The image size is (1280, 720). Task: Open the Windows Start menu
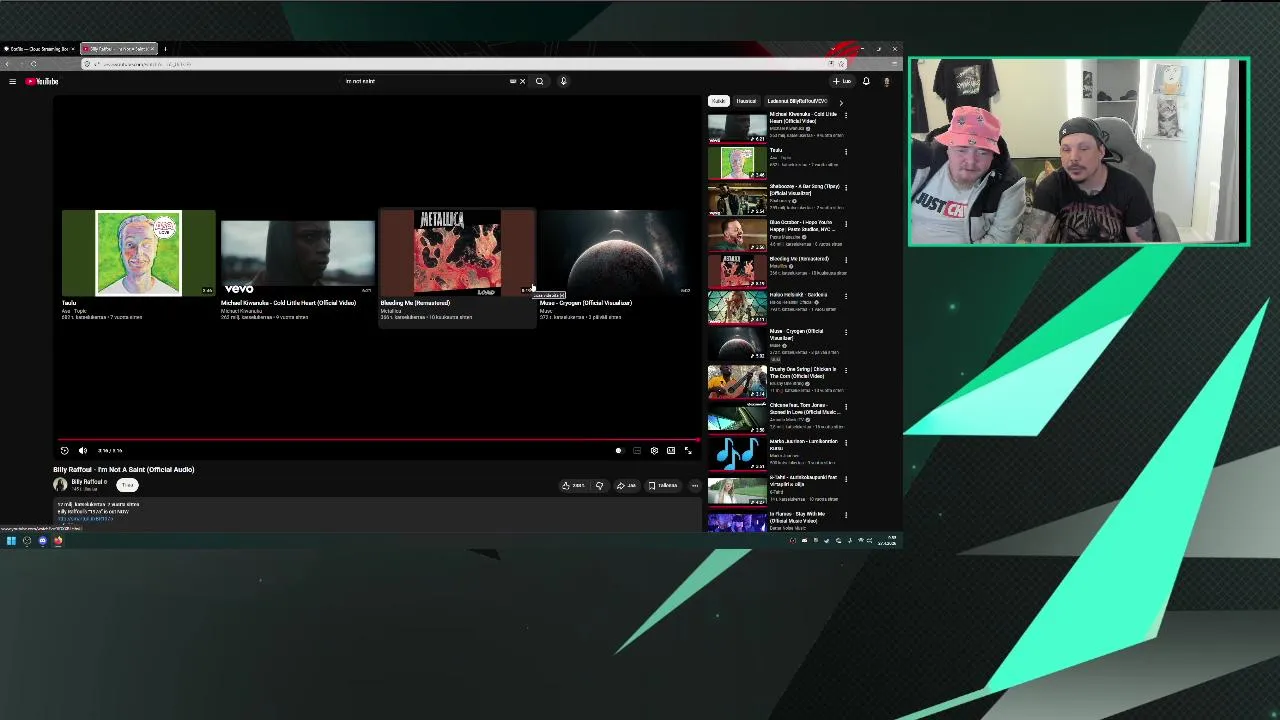point(11,541)
